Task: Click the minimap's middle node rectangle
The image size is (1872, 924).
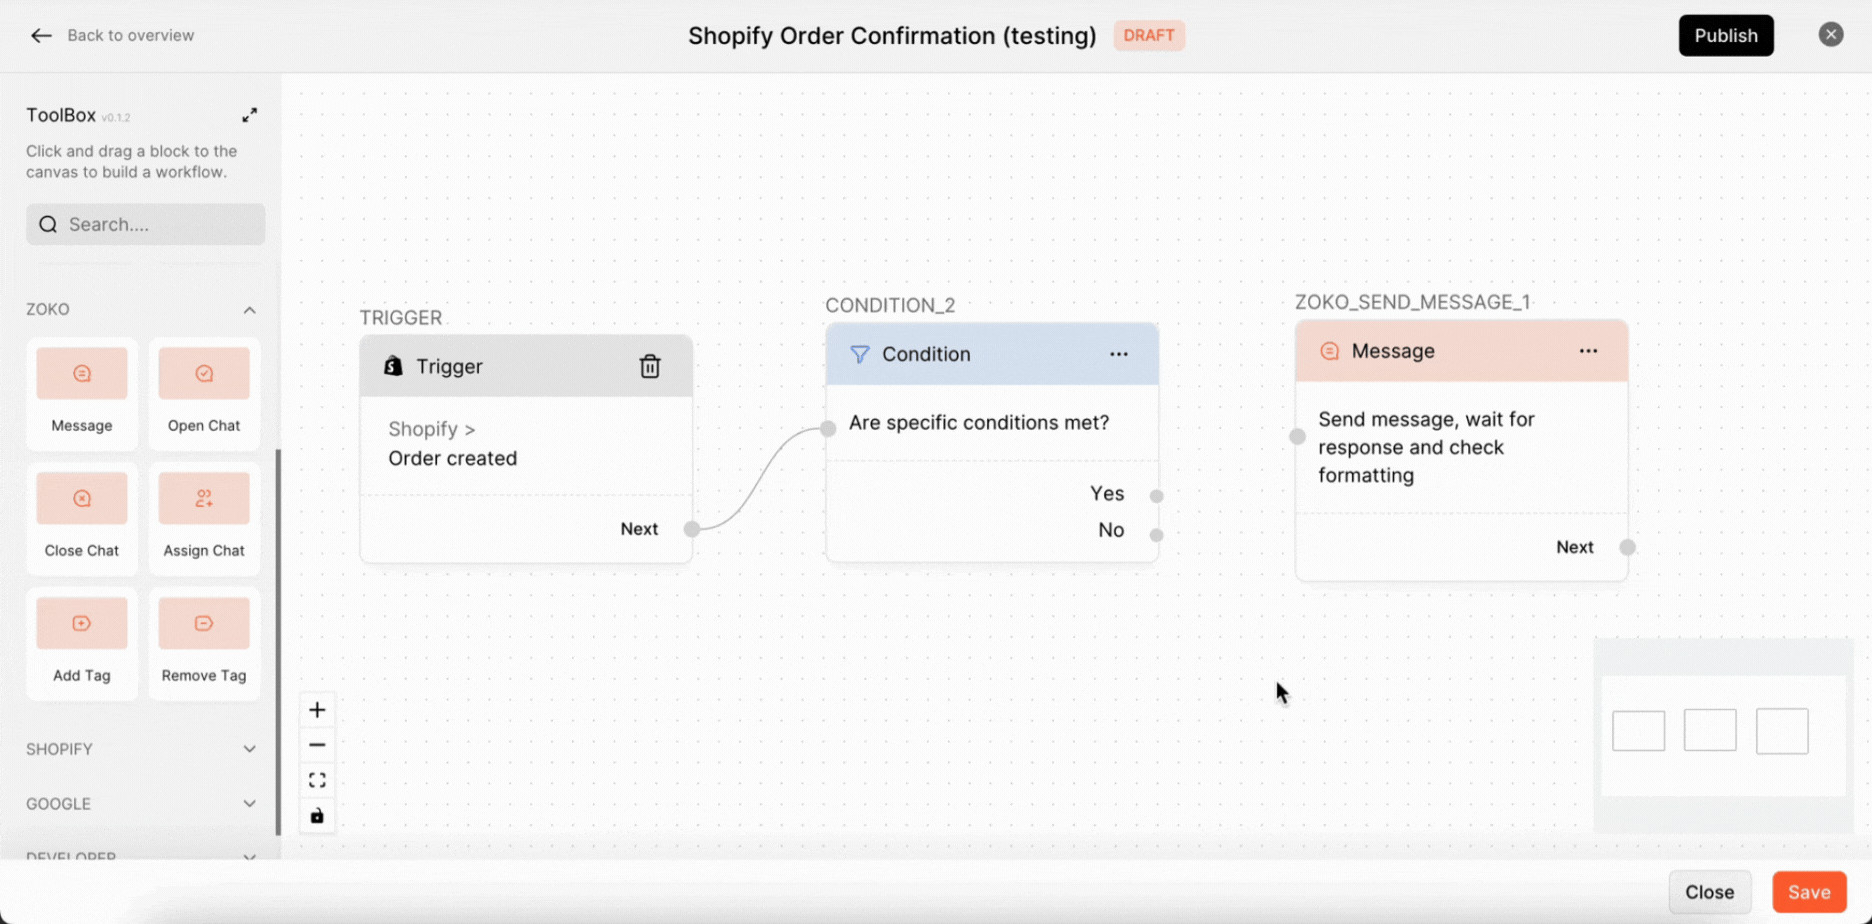Action: (x=1710, y=731)
